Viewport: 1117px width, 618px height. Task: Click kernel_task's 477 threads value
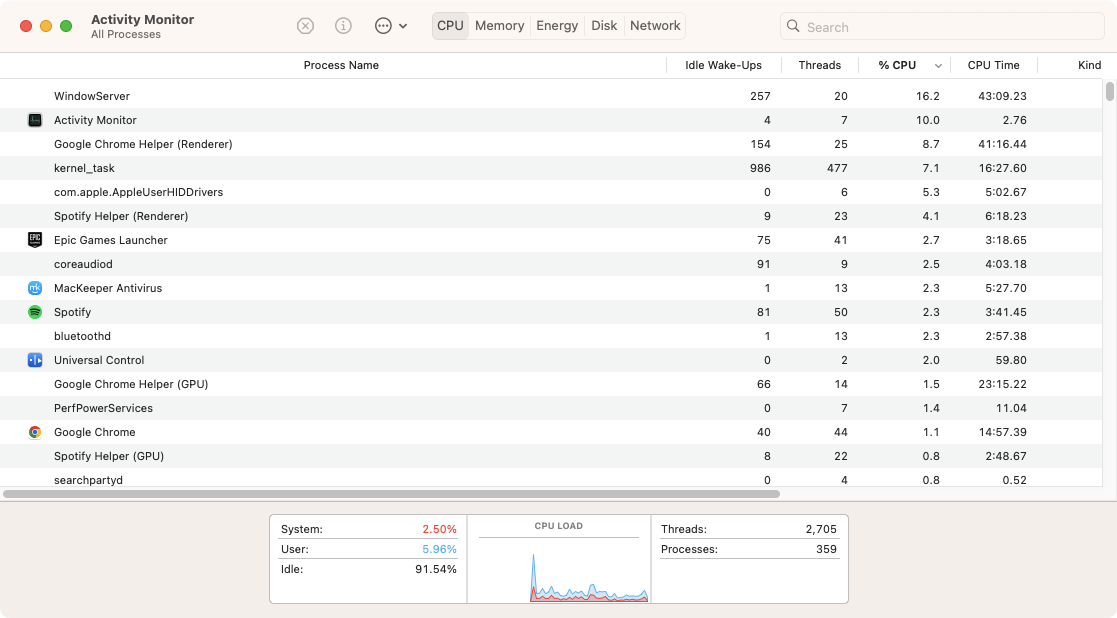point(837,169)
